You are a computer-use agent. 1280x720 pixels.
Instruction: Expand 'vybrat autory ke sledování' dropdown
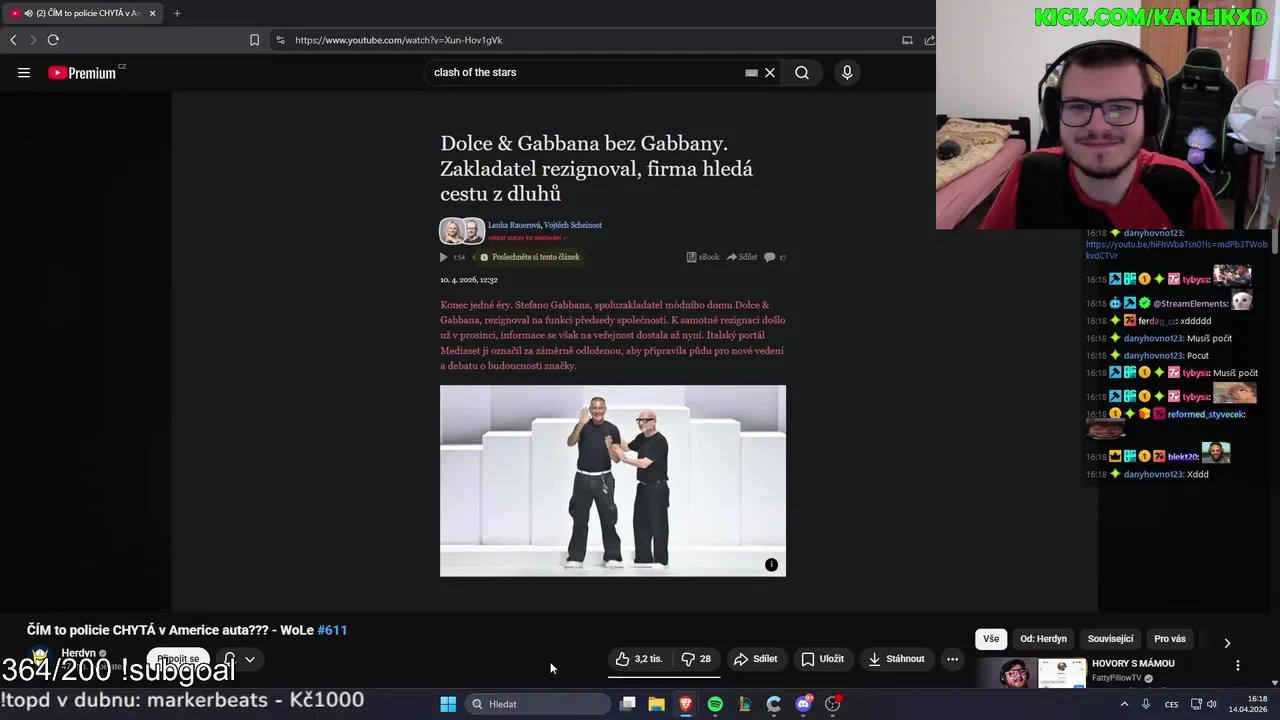pos(528,238)
